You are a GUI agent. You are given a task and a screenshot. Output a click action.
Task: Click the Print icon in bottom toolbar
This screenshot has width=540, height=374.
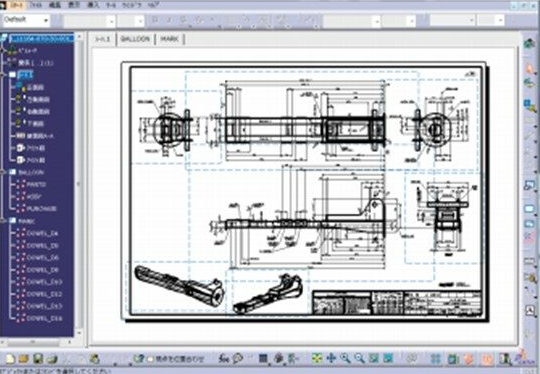pos(52,359)
